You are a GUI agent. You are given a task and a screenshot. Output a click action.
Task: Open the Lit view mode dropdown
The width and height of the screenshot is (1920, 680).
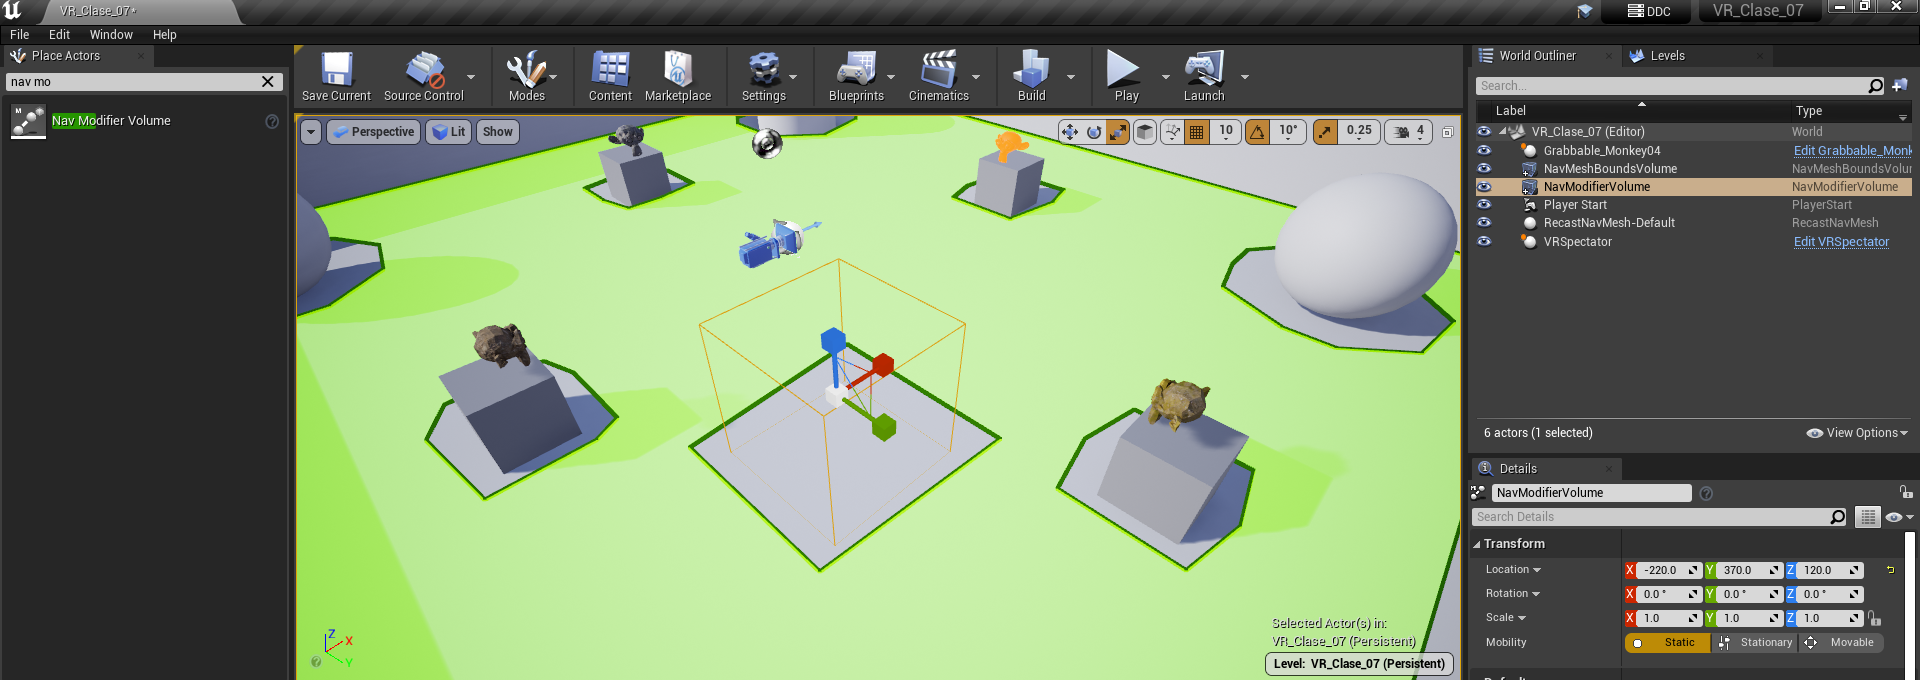coord(449,132)
